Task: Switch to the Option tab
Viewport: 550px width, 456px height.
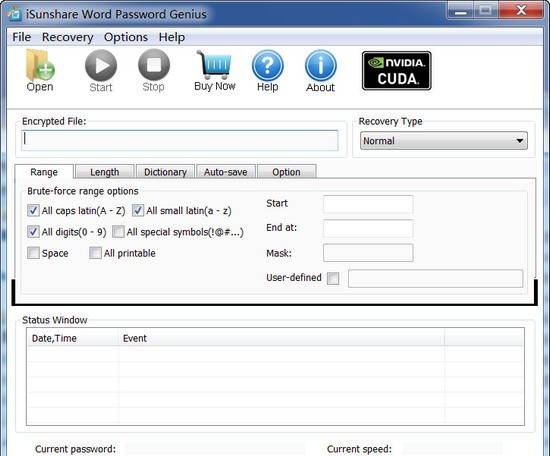Action: pyautogui.click(x=287, y=172)
